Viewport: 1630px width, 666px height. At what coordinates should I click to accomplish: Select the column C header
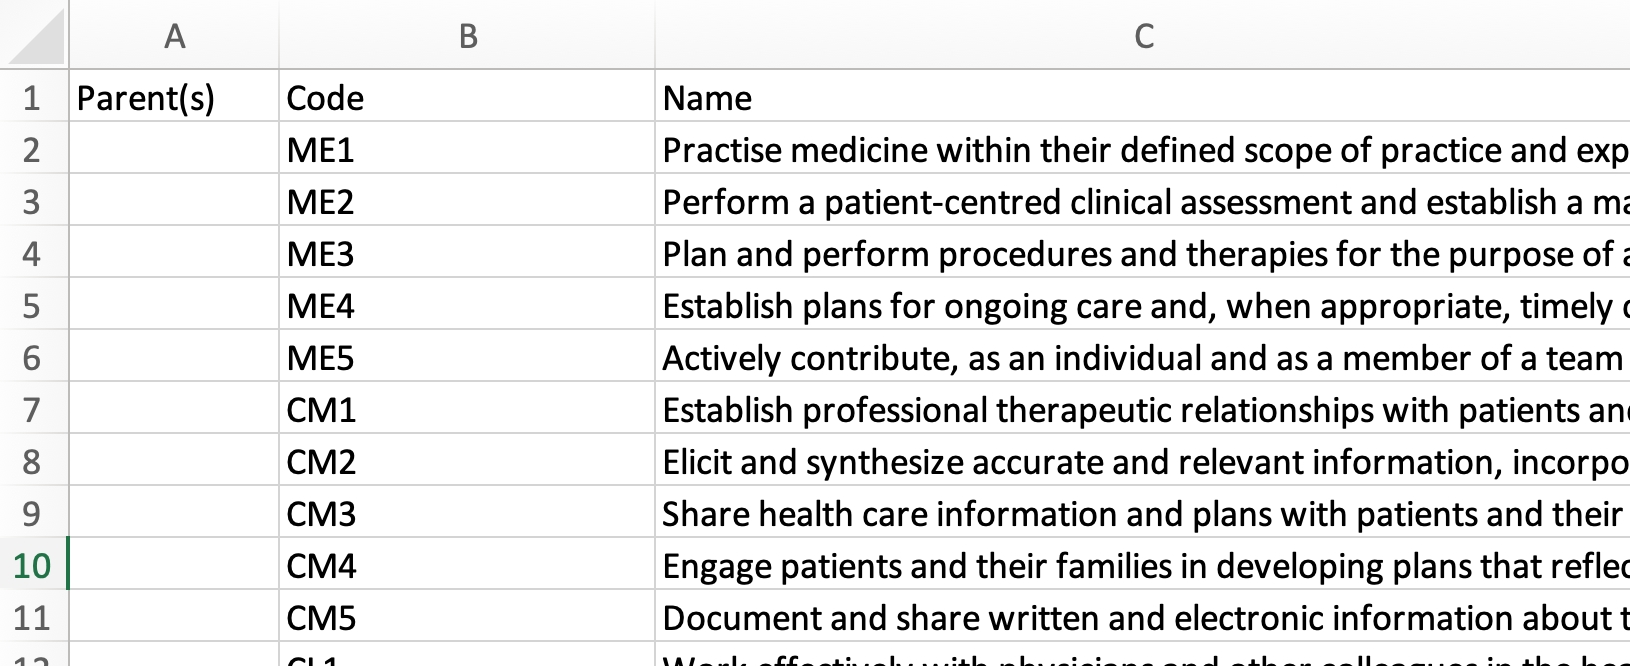pyautogui.click(x=1143, y=37)
